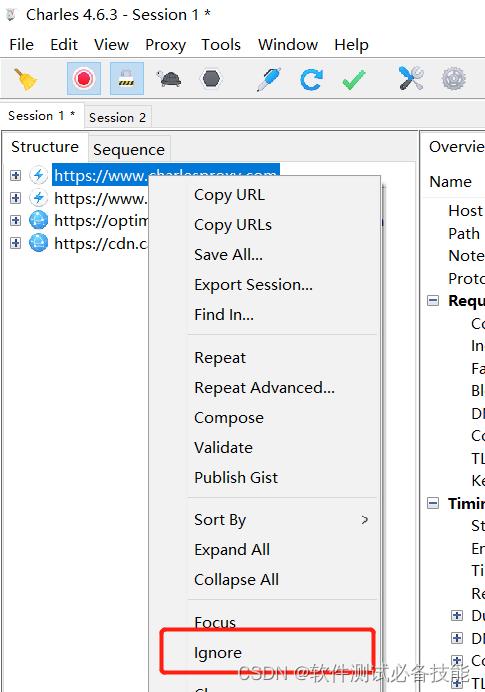Toggle the red recording button
The image size is (485, 692).
point(84,79)
